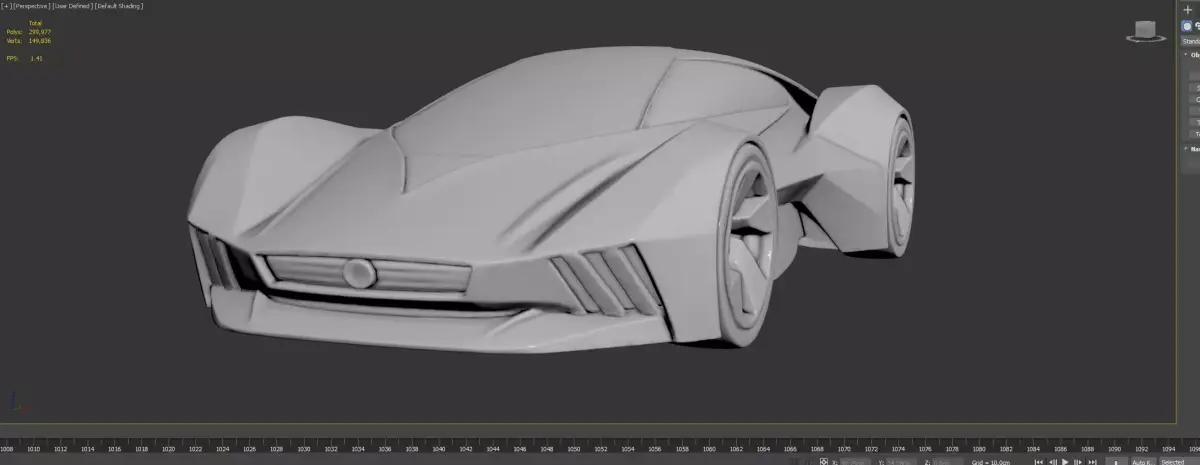
Task: Step to previous frame
Action: tap(1053, 462)
